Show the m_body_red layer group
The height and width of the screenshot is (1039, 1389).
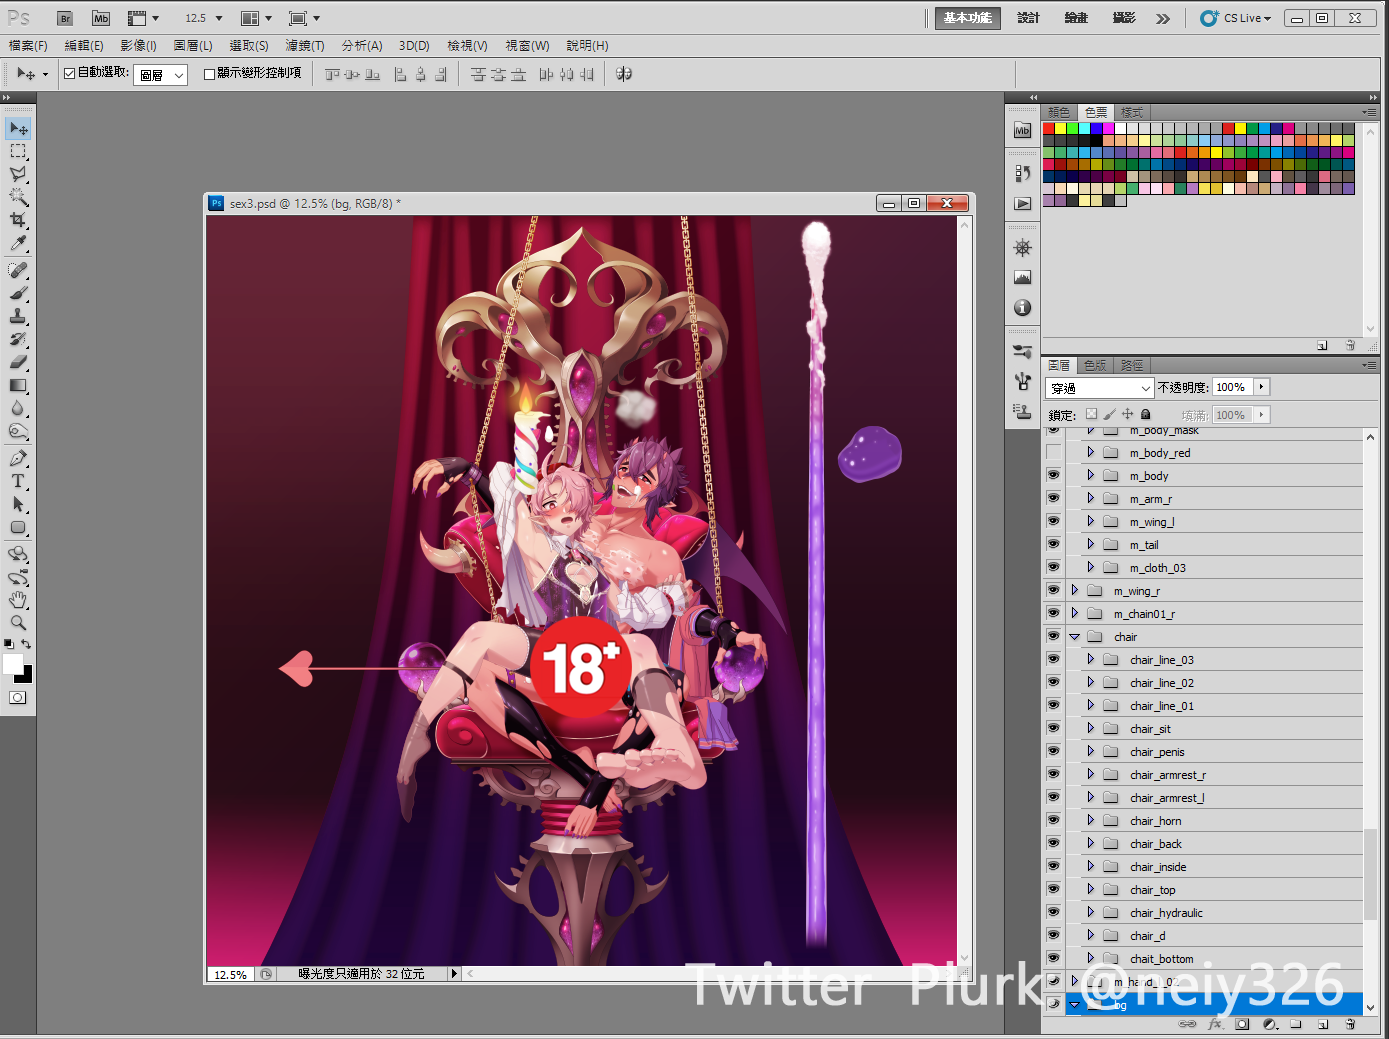click(x=1053, y=453)
